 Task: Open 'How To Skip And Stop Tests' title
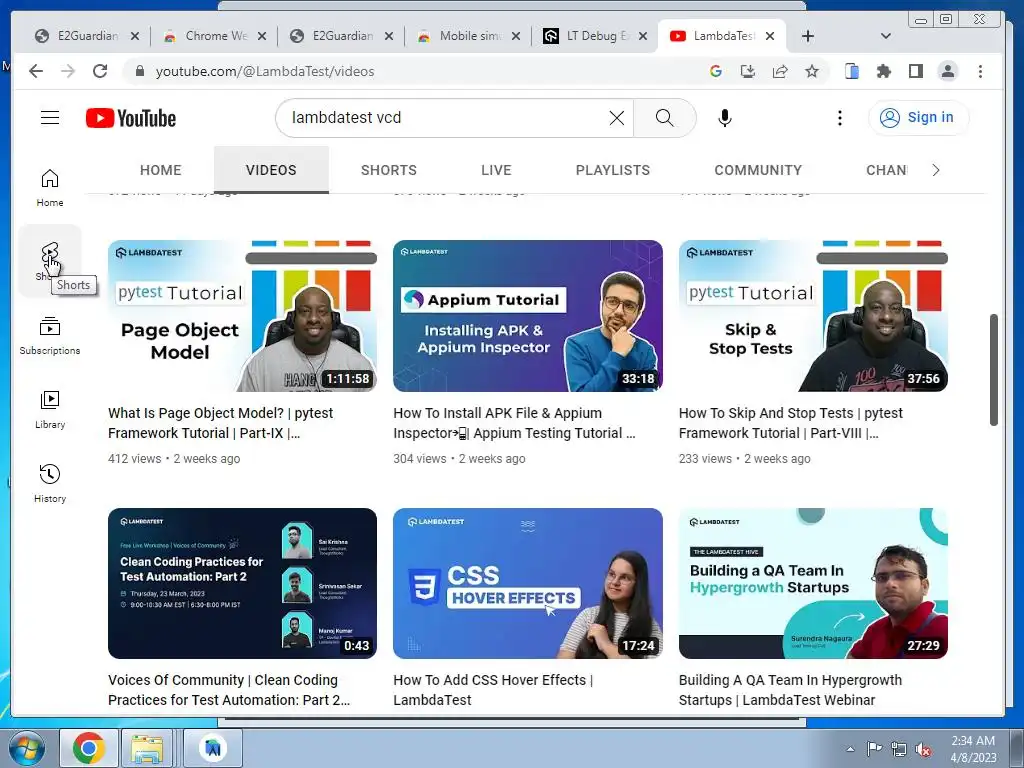[790, 423]
